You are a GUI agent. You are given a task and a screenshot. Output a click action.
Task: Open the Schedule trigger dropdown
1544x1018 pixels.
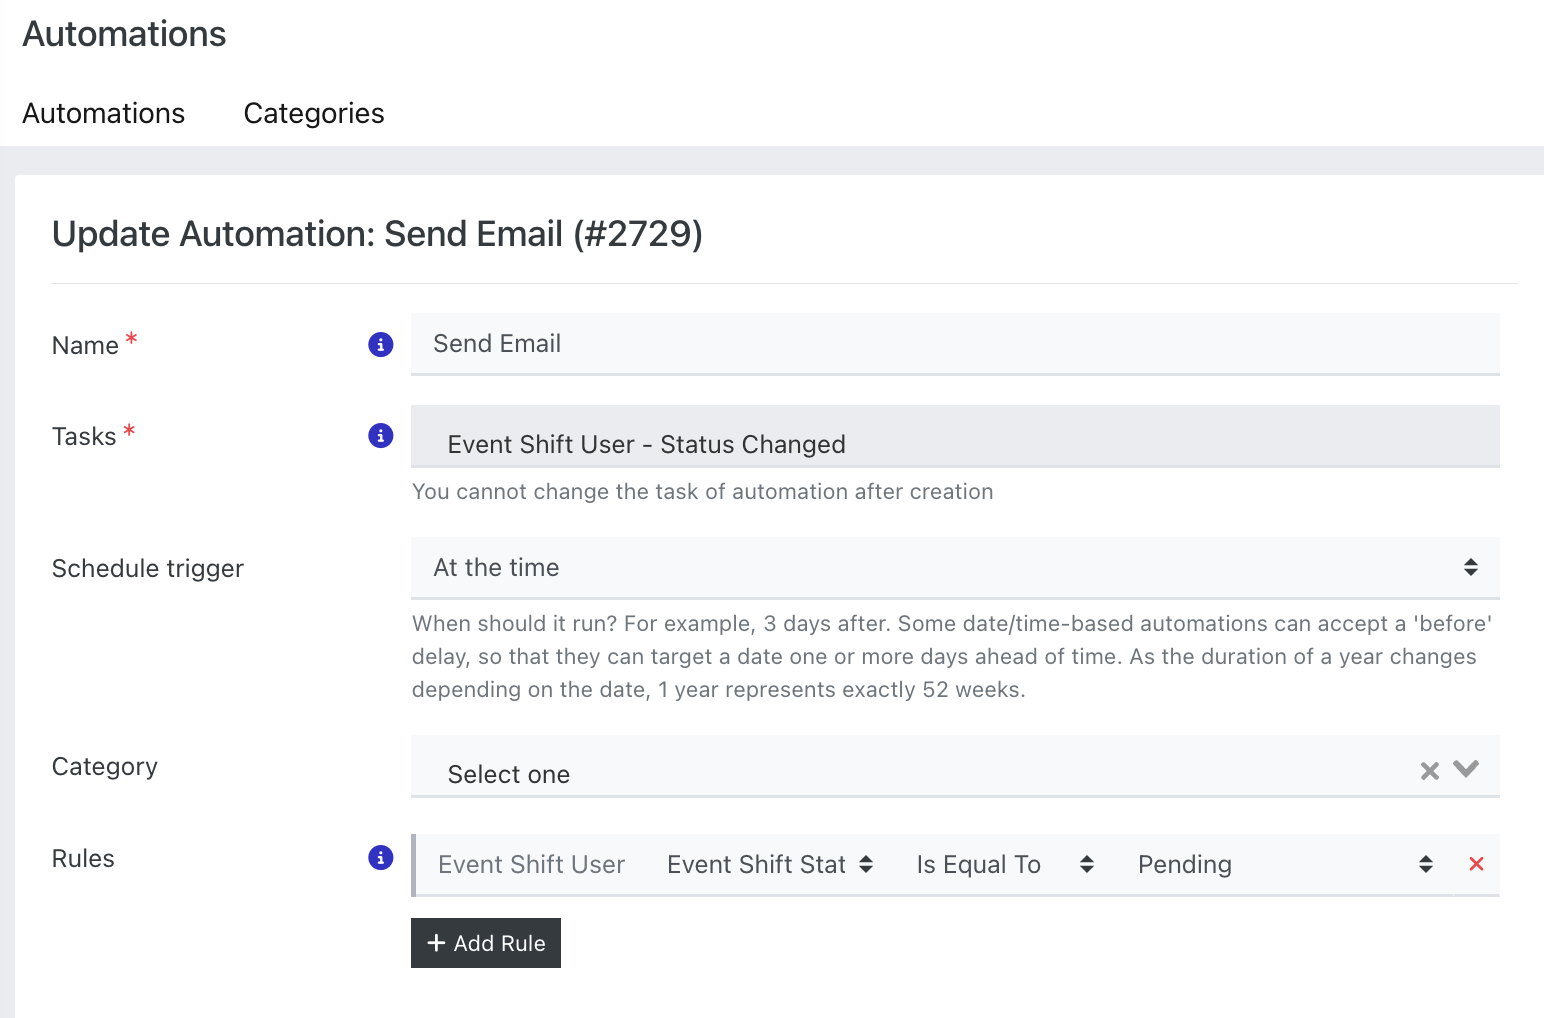(954, 567)
